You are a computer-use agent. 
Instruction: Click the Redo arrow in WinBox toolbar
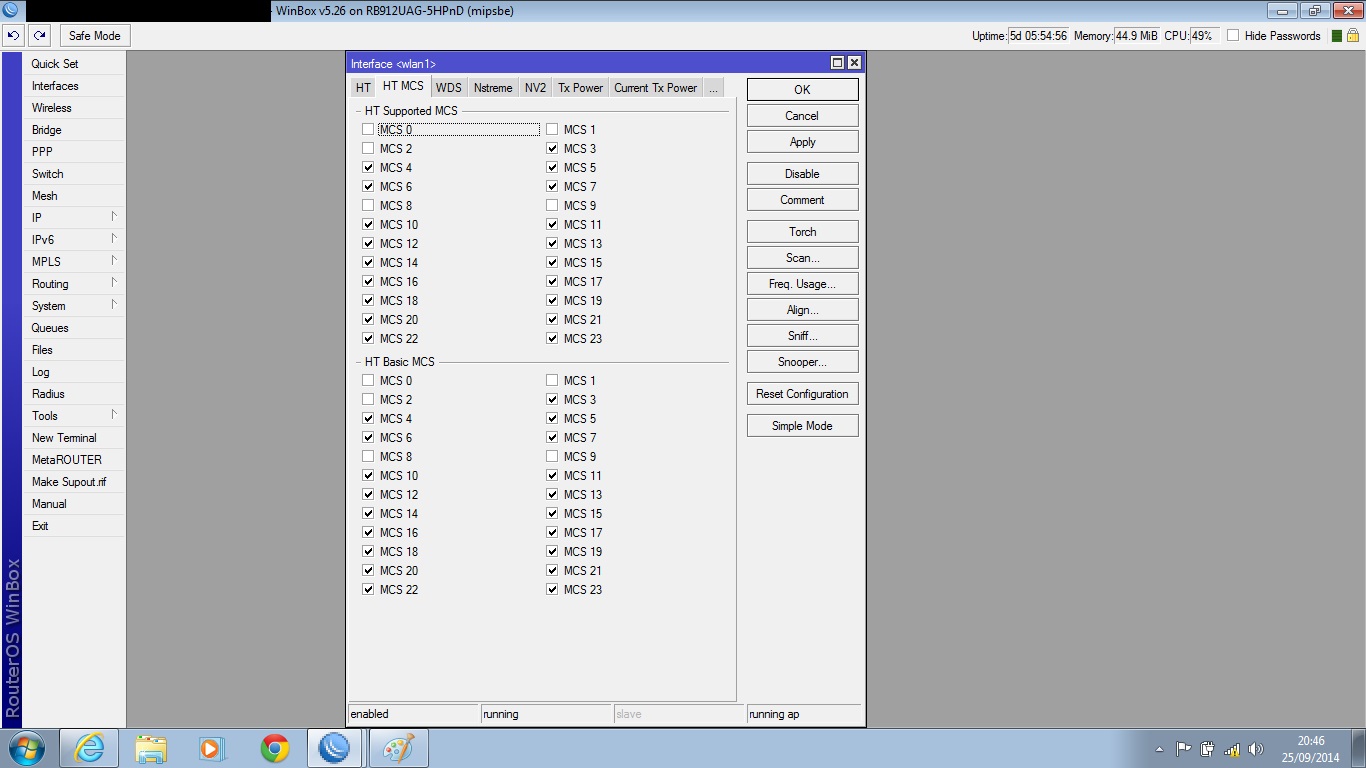(39, 35)
